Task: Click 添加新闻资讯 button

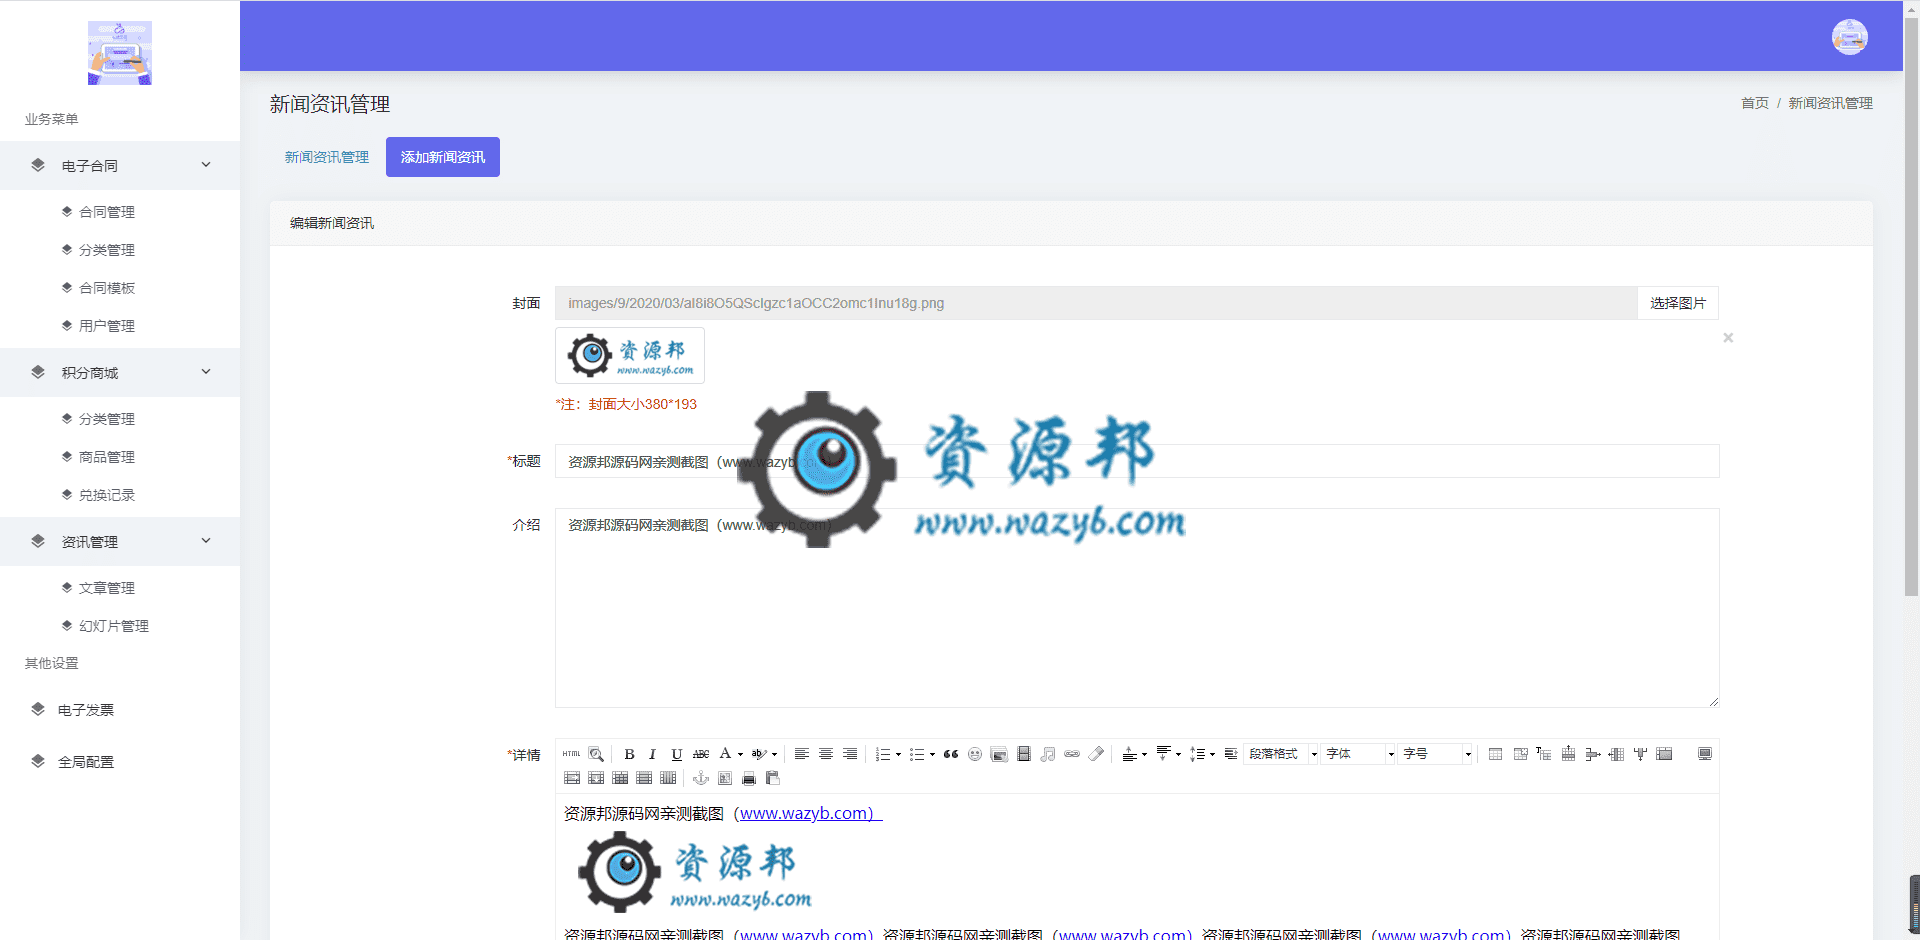Action: tap(443, 157)
